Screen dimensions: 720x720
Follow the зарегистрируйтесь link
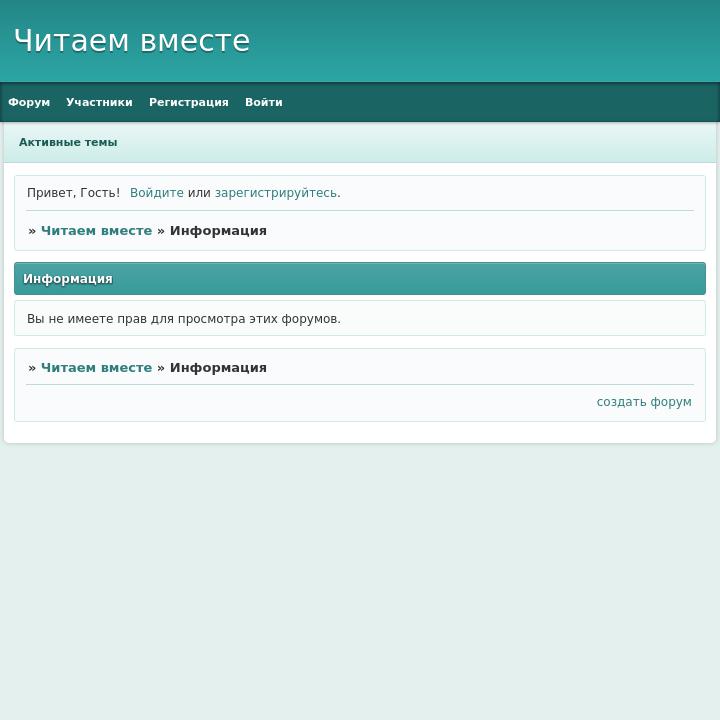click(276, 193)
